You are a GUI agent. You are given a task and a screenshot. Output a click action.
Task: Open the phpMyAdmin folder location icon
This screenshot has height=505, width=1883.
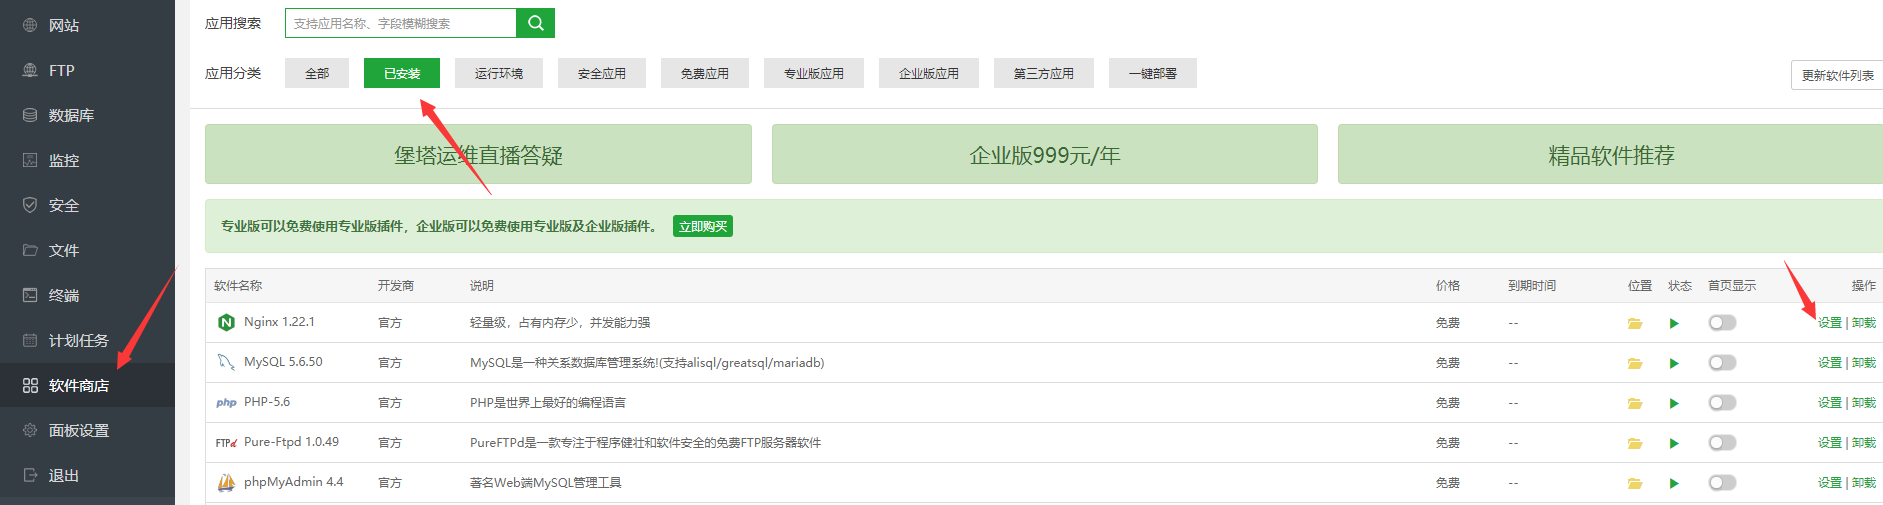point(1635,483)
